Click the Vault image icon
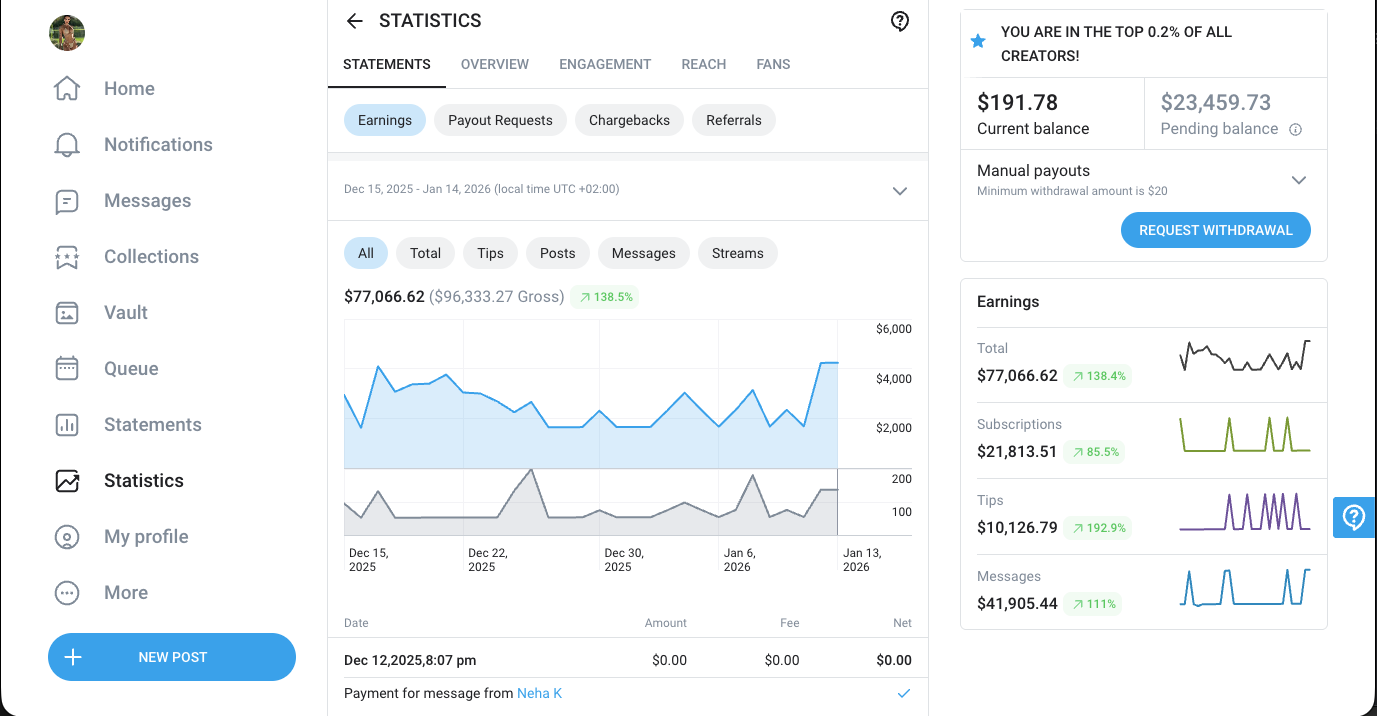Image resolution: width=1377 pixels, height=716 pixels. [x=67, y=312]
